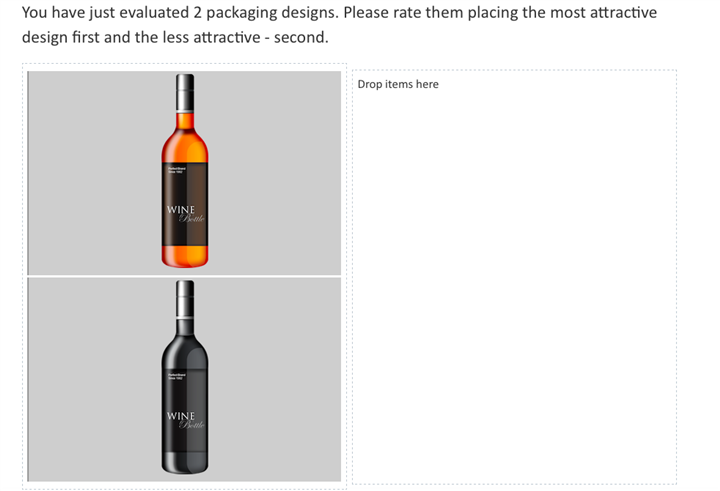The image size is (720, 491).
Task: Click the silver cap of the black bottle
Action: click(185, 294)
